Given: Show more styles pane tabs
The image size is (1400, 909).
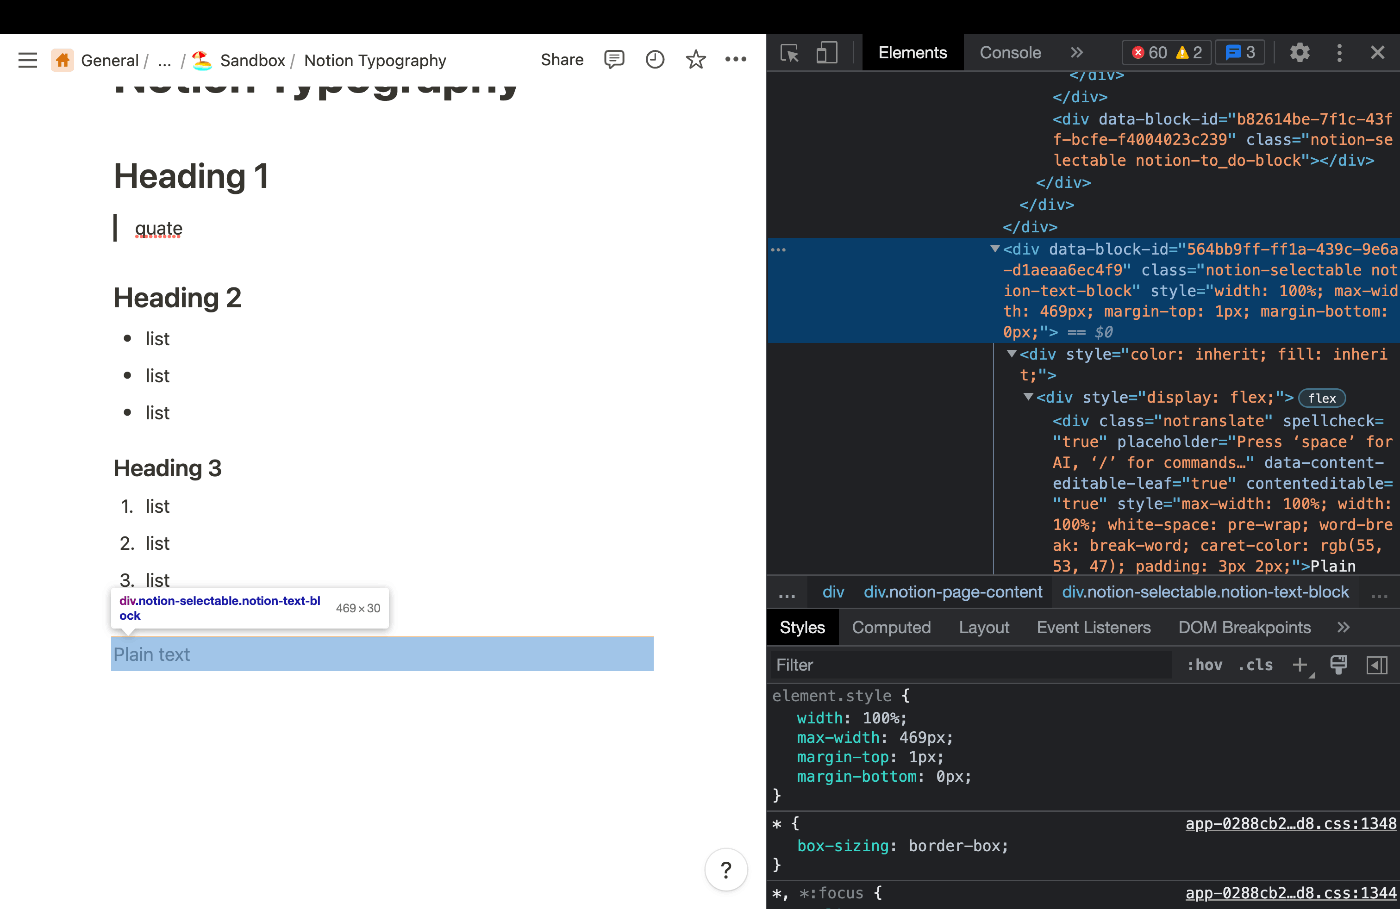Looking at the screenshot, I should [x=1343, y=627].
